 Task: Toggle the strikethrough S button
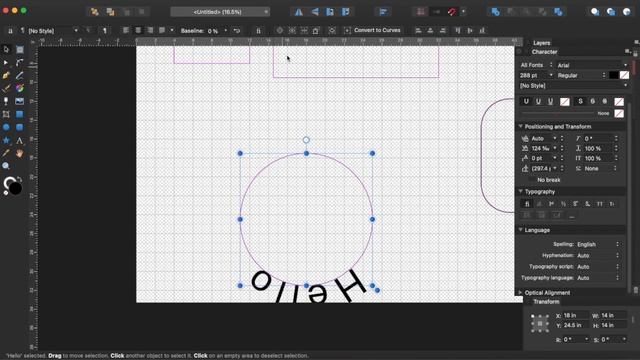coord(580,102)
